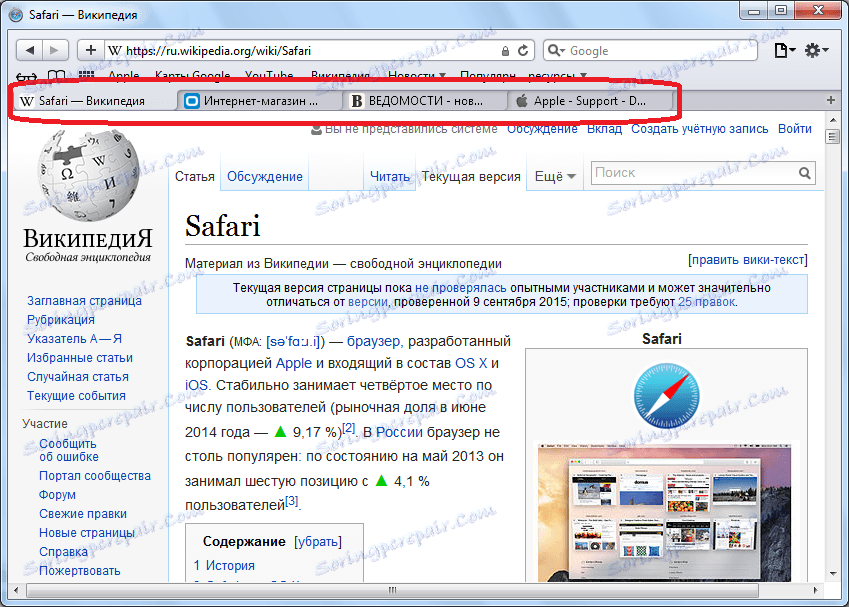Open Портал сообщества in the sidebar

click(95, 475)
